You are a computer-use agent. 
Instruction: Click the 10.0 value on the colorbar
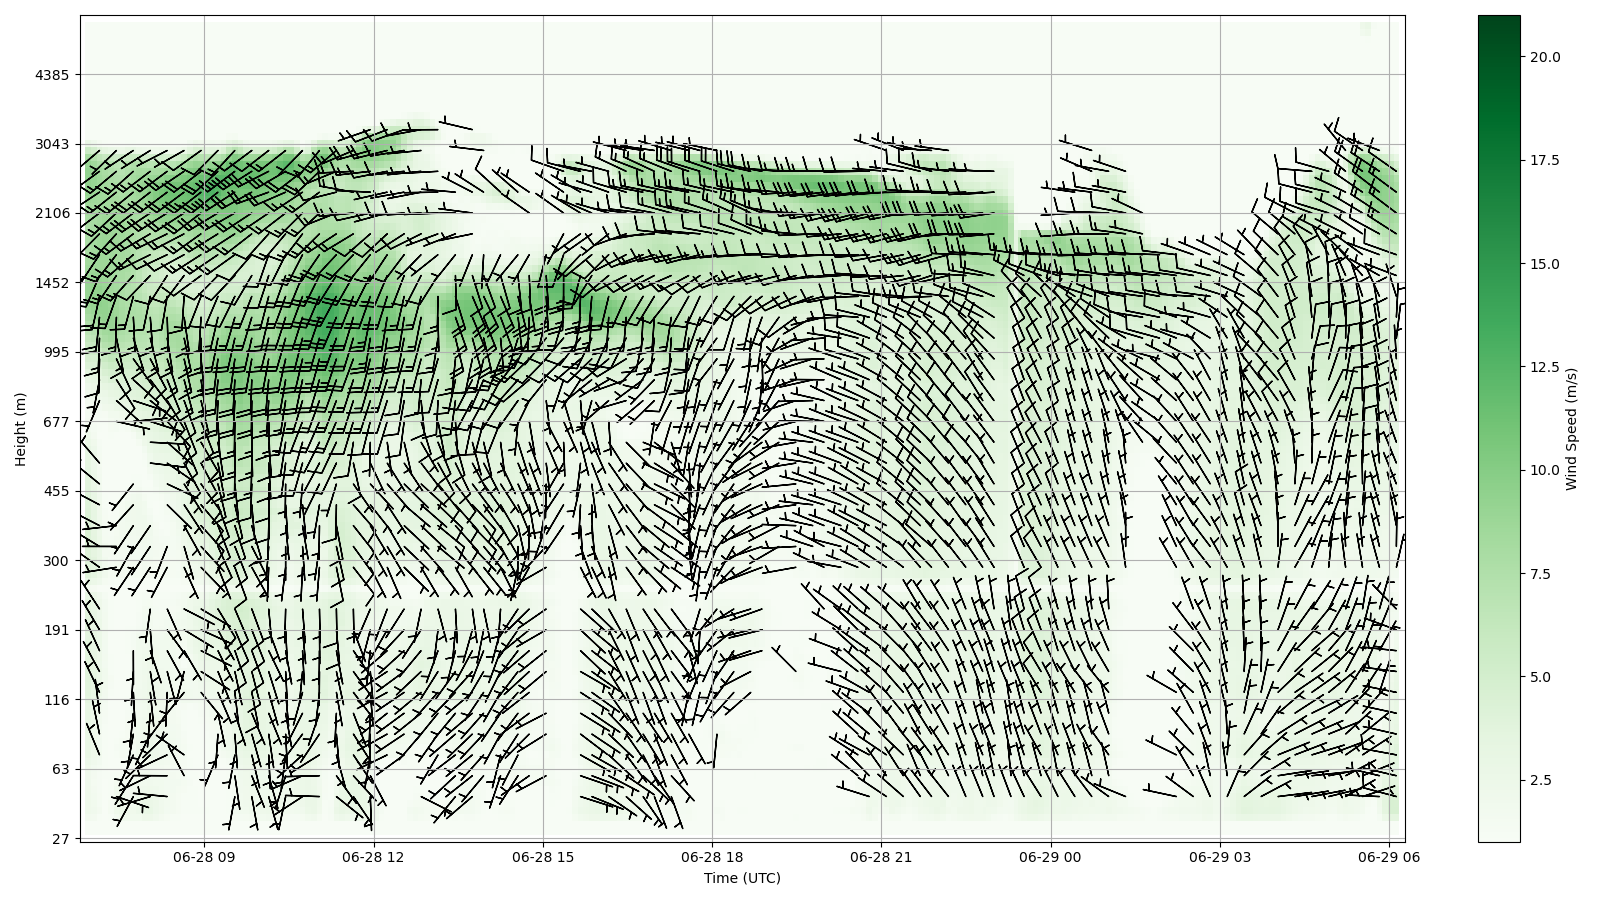pos(1544,470)
